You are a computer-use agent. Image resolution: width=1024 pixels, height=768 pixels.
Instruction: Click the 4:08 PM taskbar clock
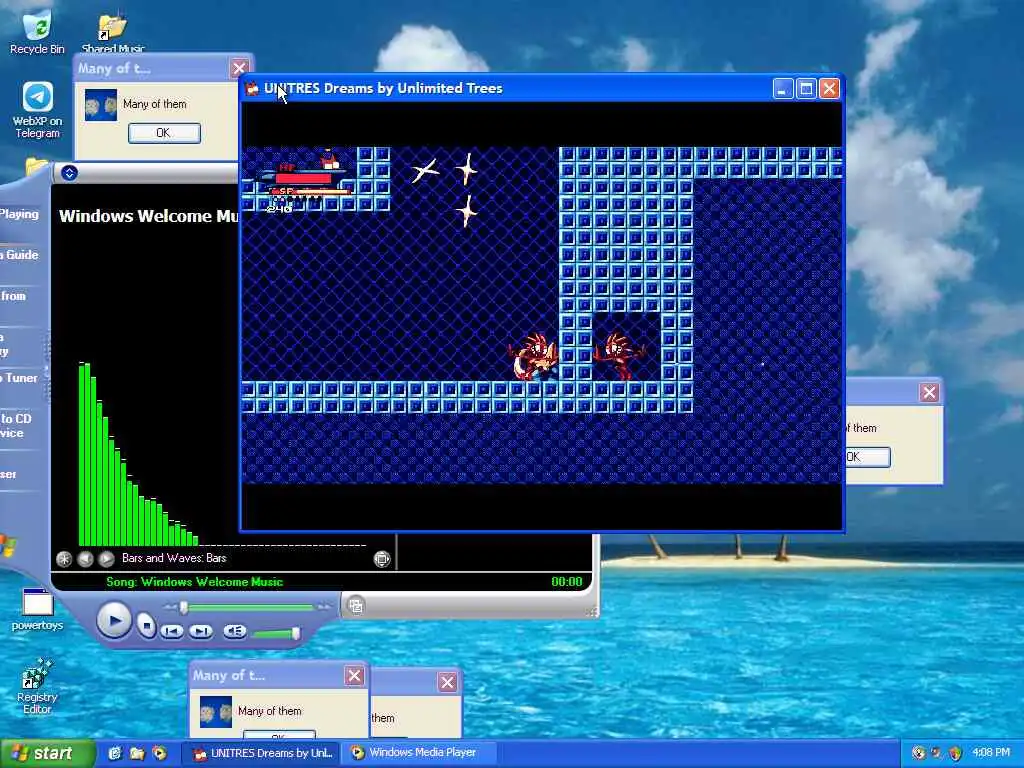pyautogui.click(x=991, y=753)
